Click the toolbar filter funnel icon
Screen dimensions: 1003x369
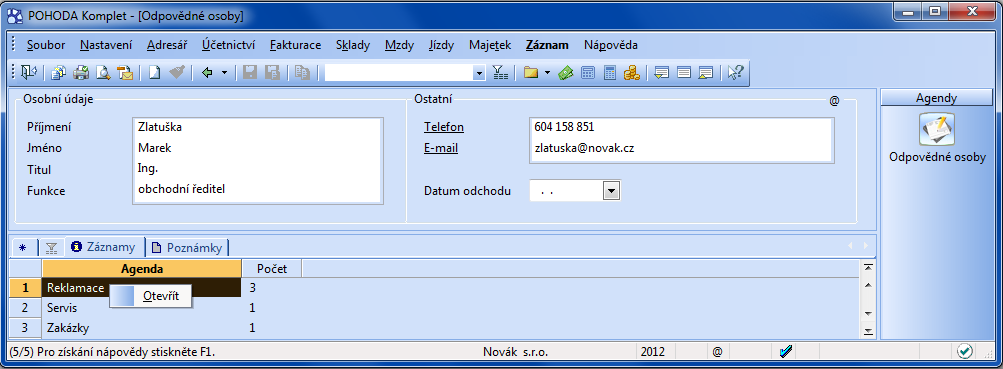coord(500,73)
